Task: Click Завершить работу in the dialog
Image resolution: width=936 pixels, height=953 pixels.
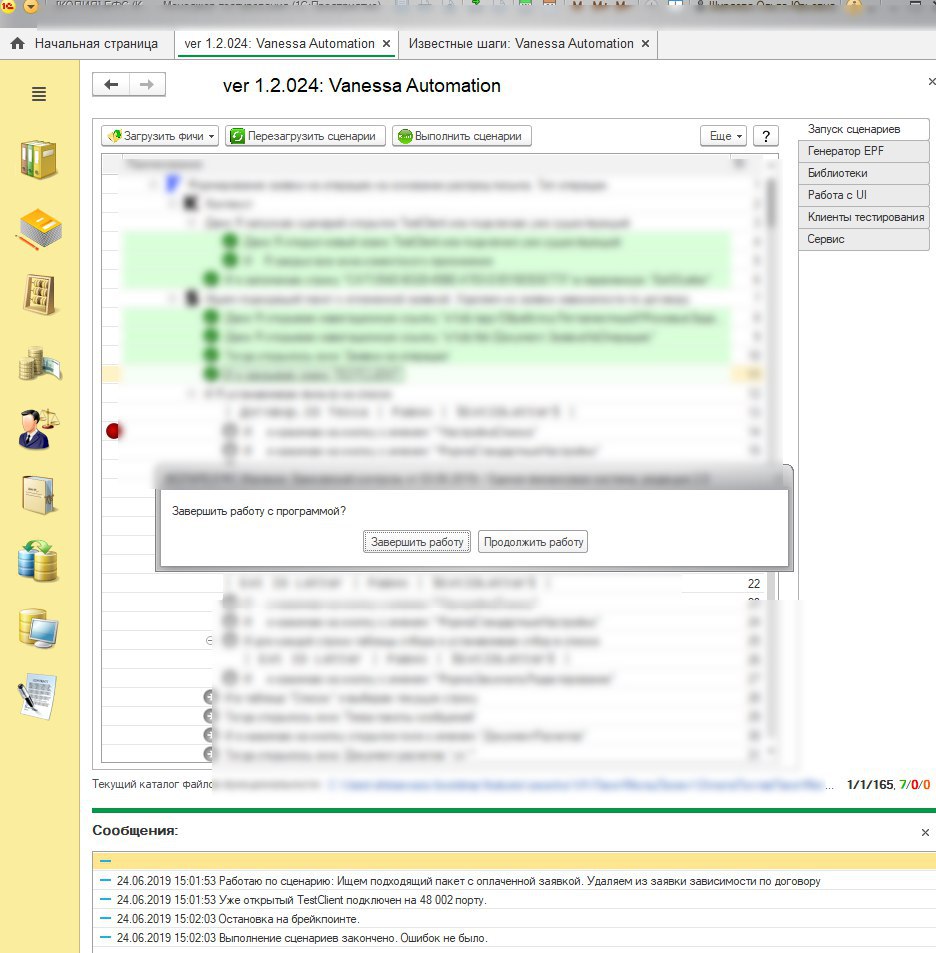Action: coord(417,542)
